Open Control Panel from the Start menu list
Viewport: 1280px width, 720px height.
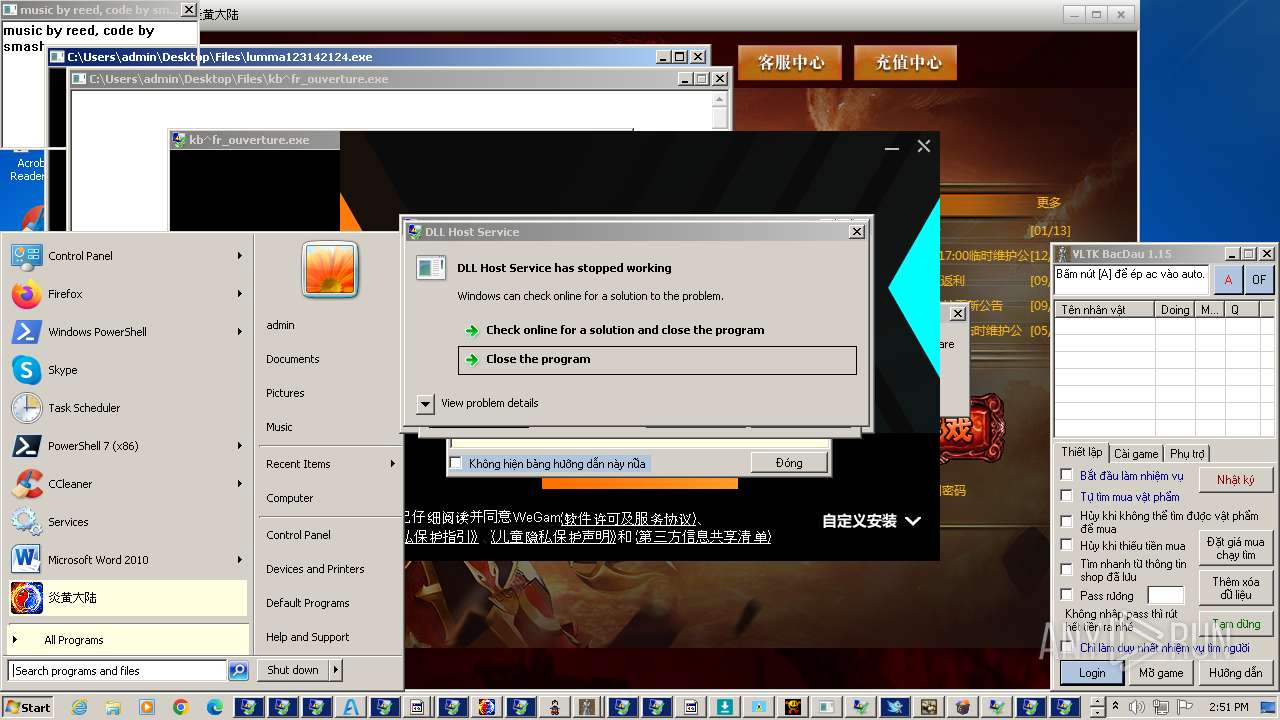(x=127, y=256)
